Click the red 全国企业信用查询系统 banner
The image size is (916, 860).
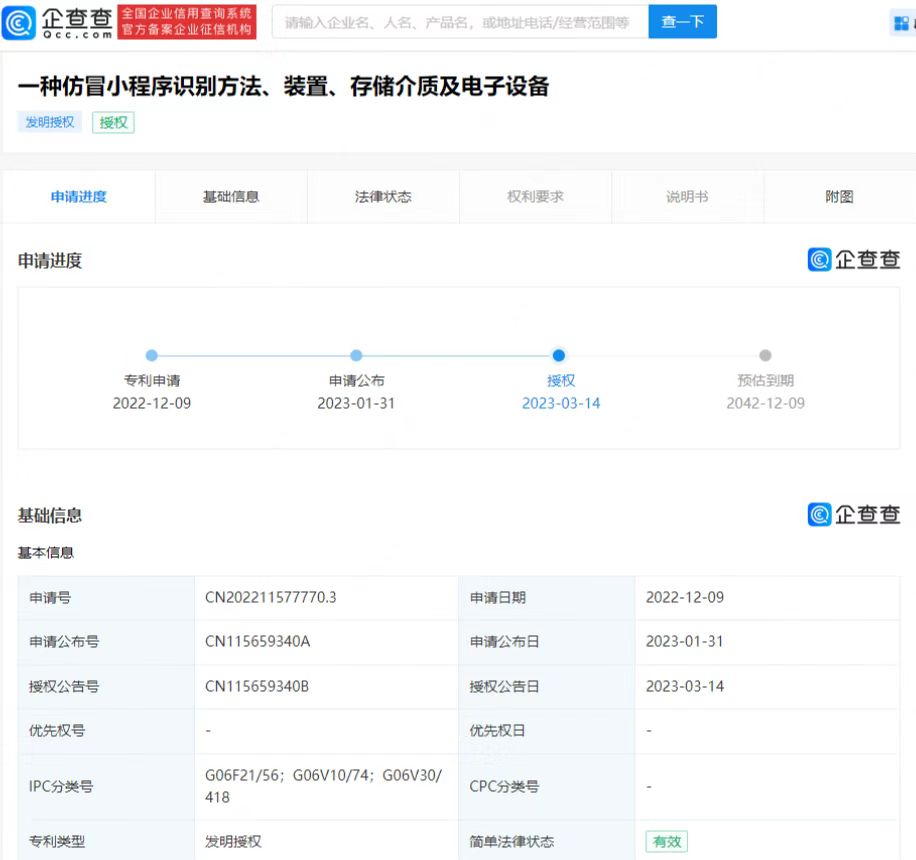click(x=187, y=22)
